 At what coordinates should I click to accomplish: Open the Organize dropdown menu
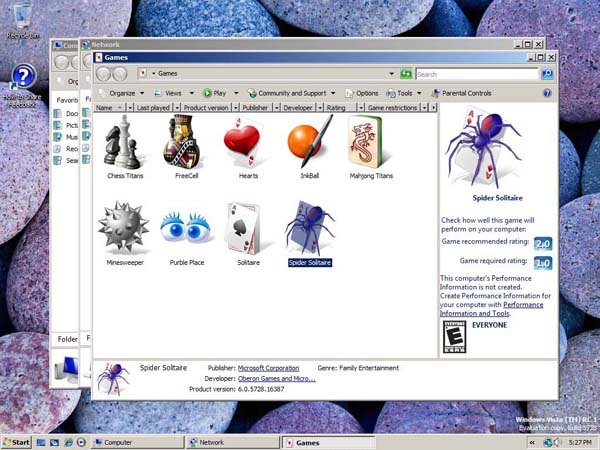[120, 93]
